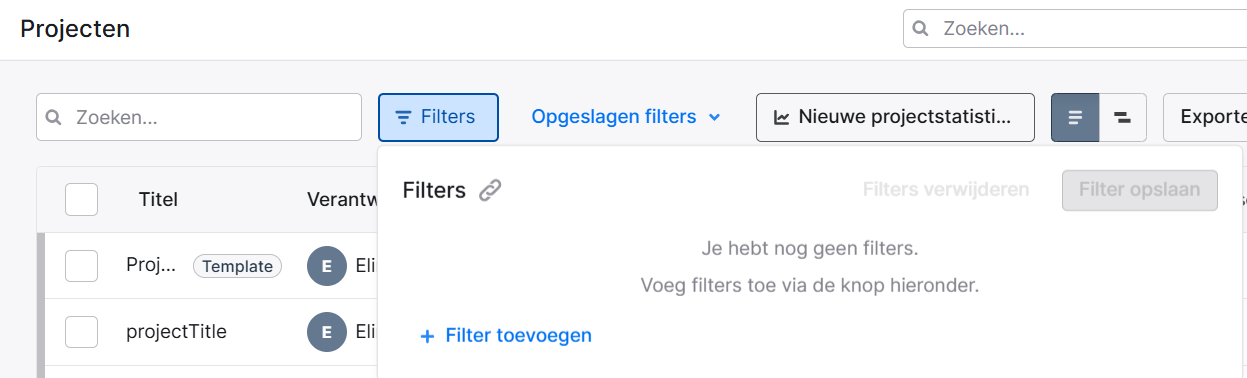Check the Template project row checkbox
Screen dimensions: 1247x378
(x=81, y=266)
